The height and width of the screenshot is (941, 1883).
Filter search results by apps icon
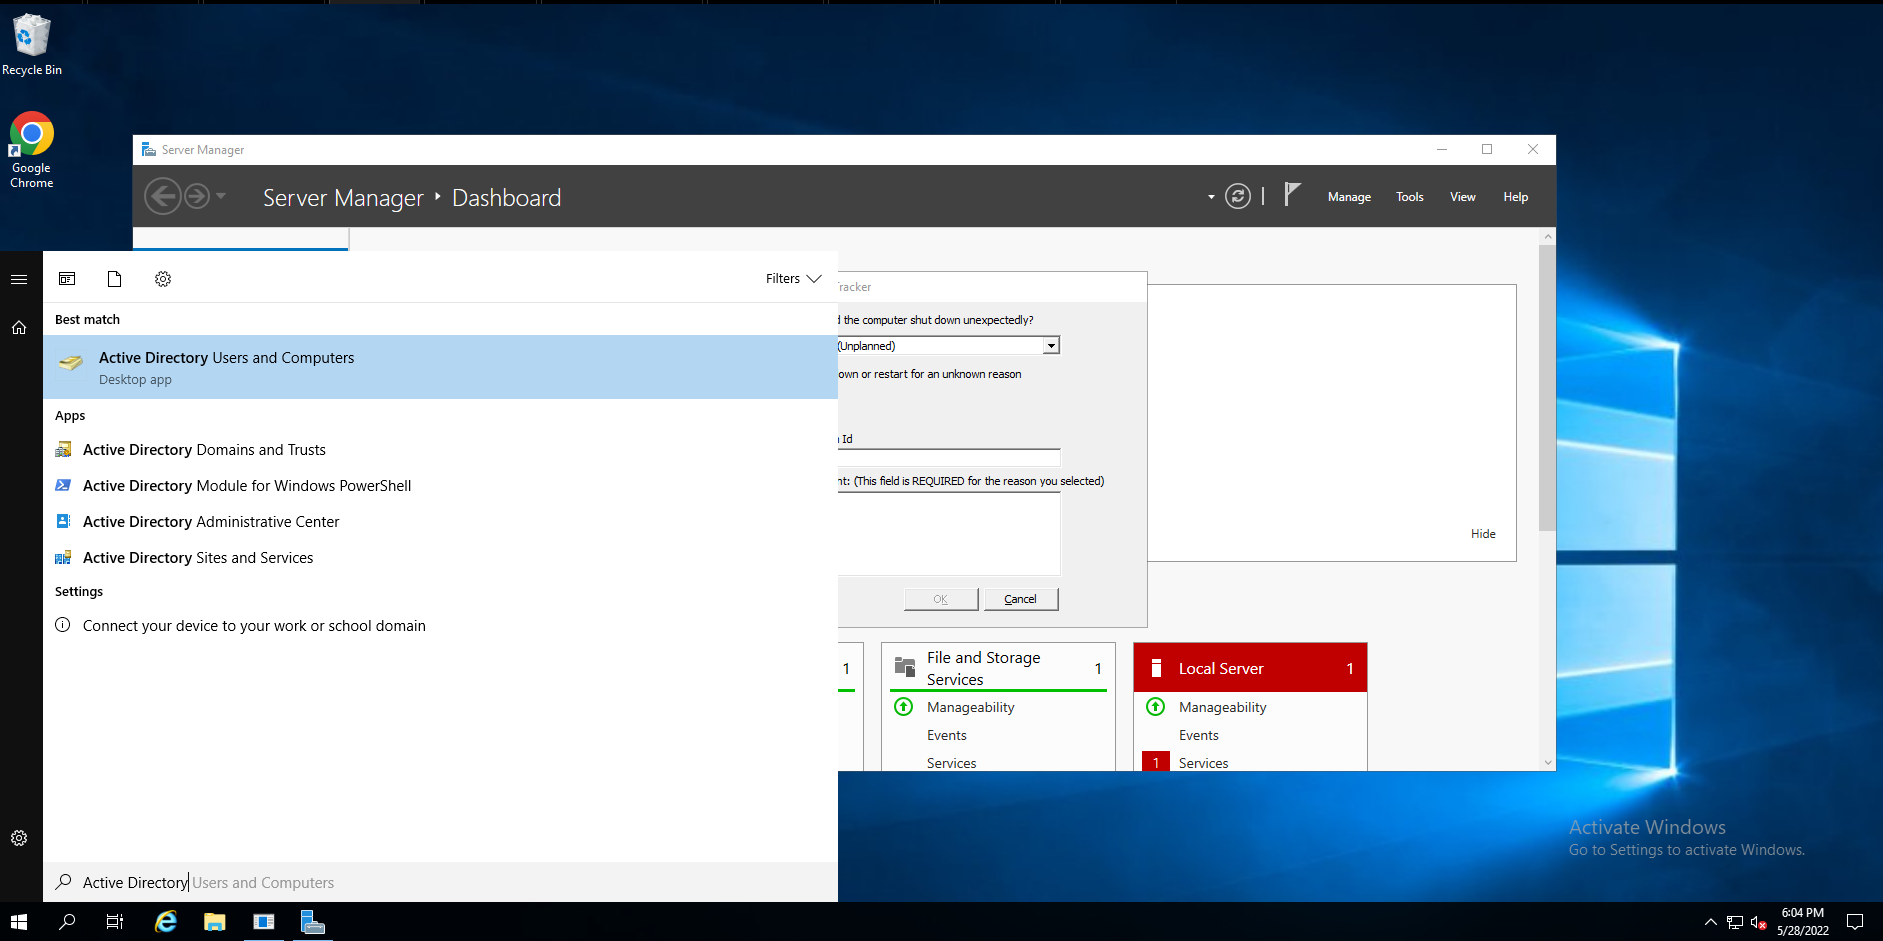click(x=67, y=279)
